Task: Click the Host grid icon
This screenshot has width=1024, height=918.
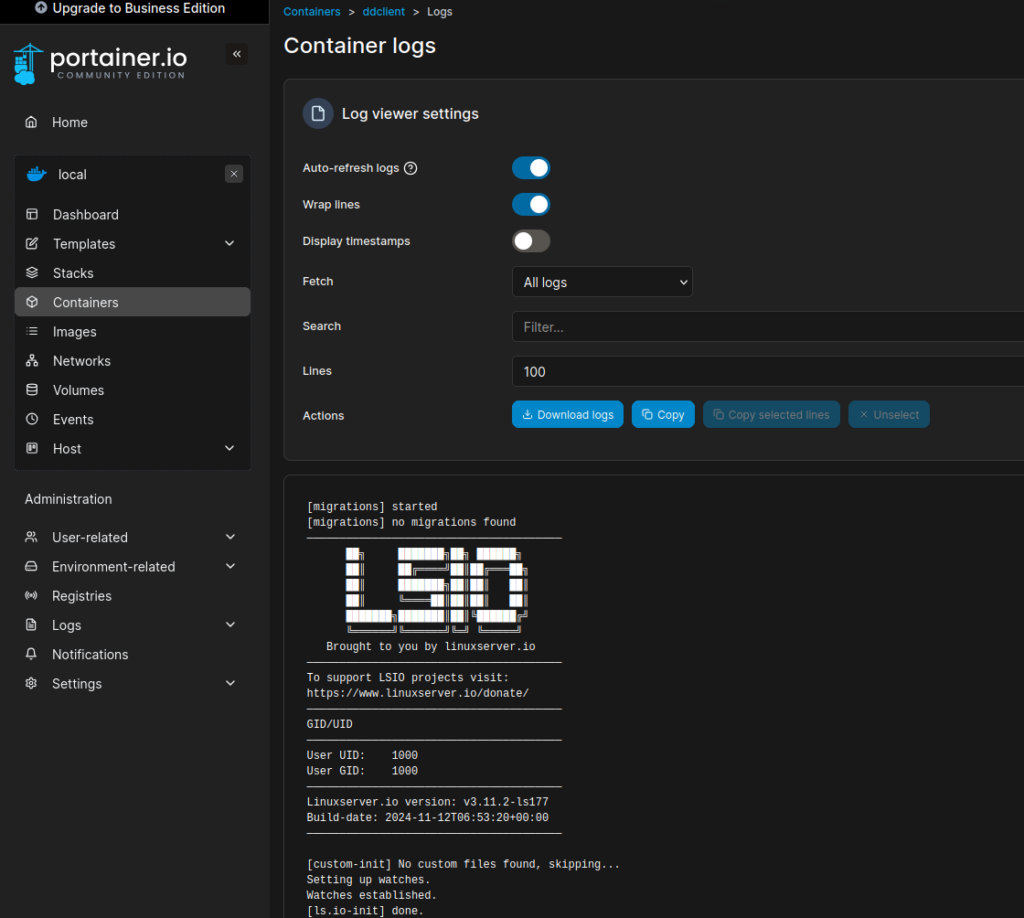Action: tap(31, 449)
